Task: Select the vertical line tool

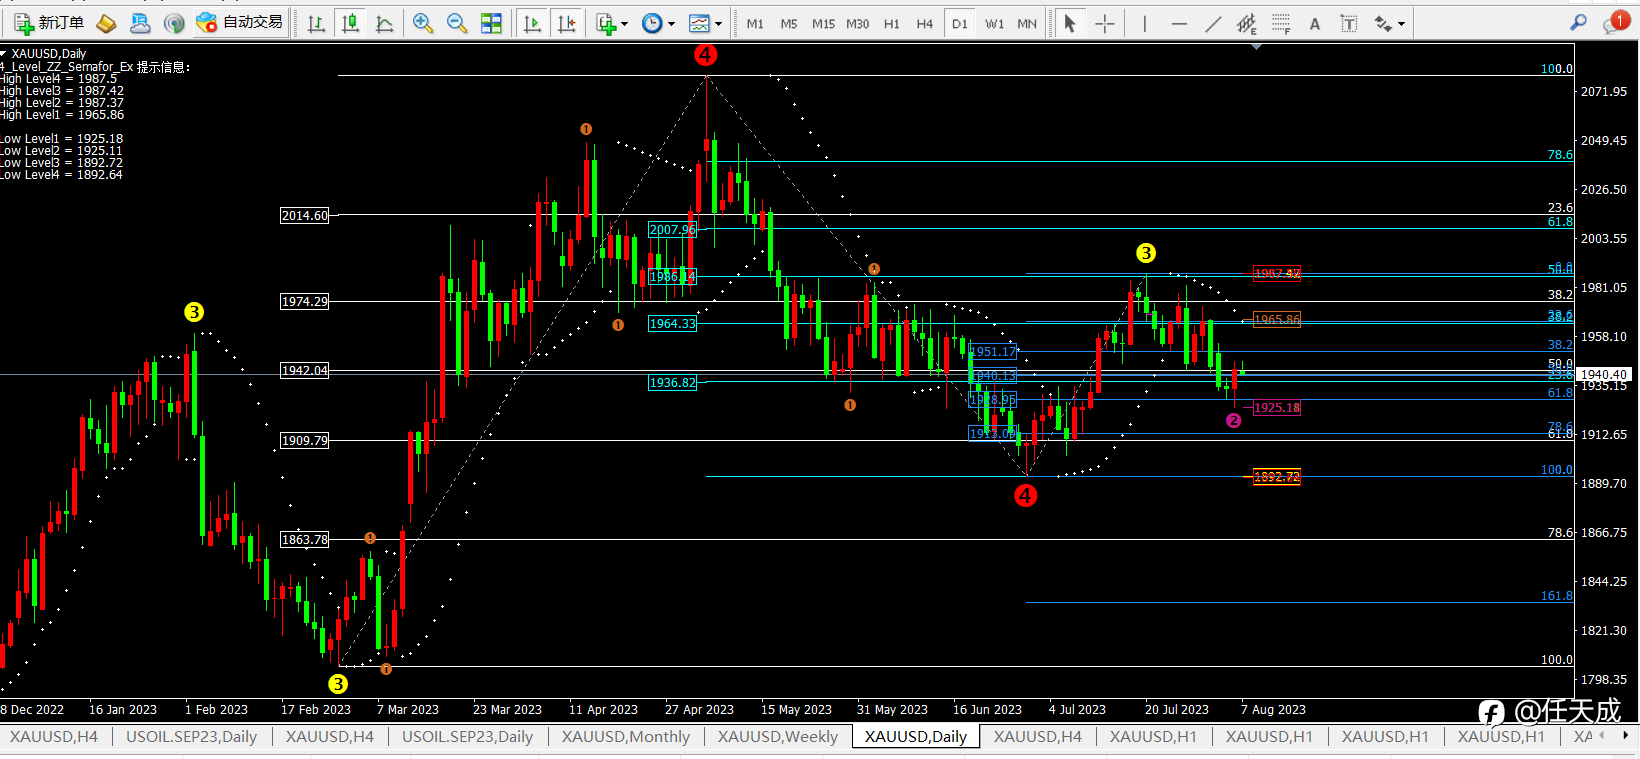Action: pos(1144,23)
